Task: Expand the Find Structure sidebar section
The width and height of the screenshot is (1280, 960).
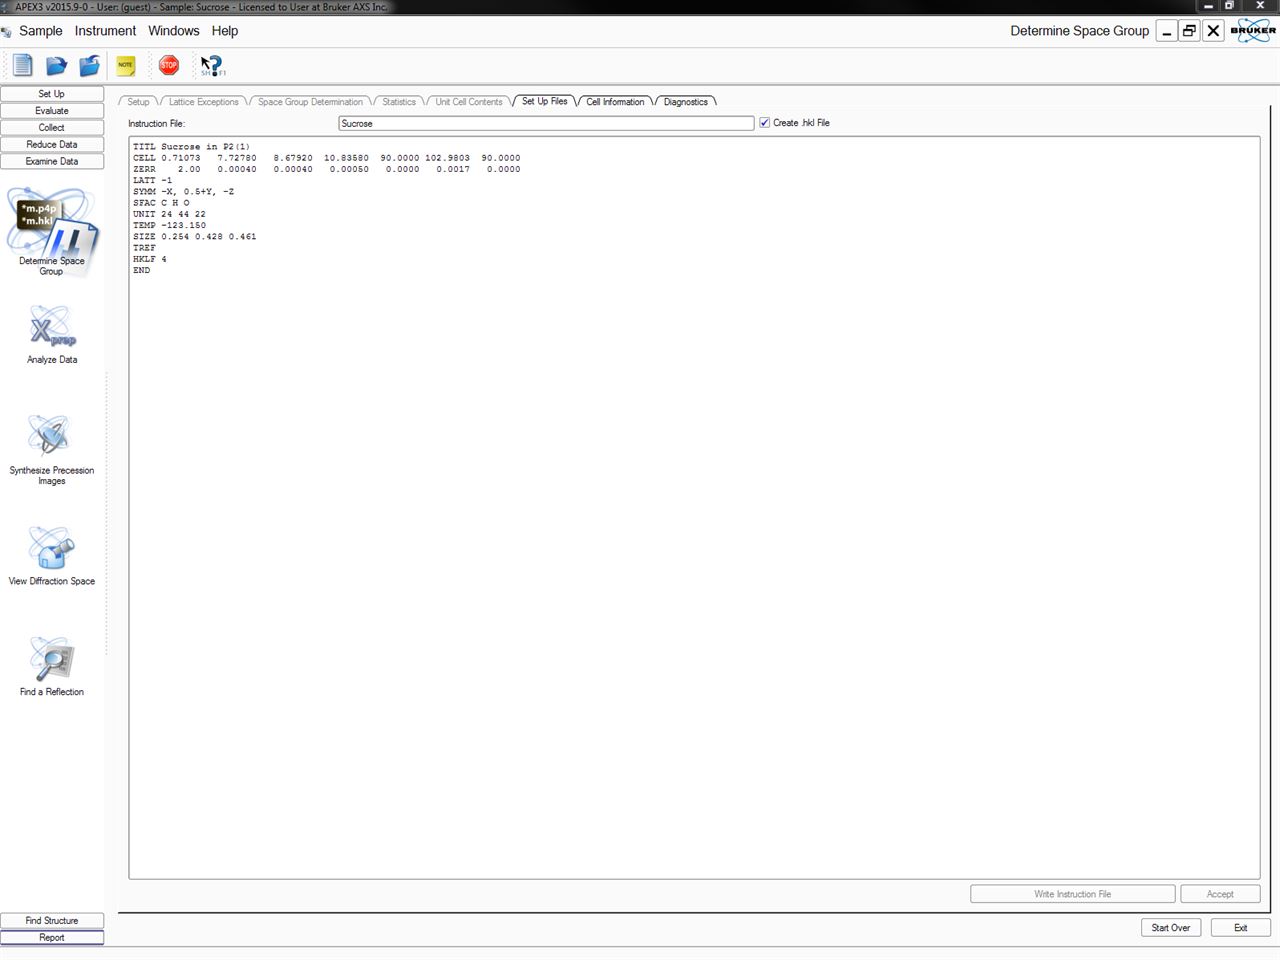Action: click(x=52, y=921)
